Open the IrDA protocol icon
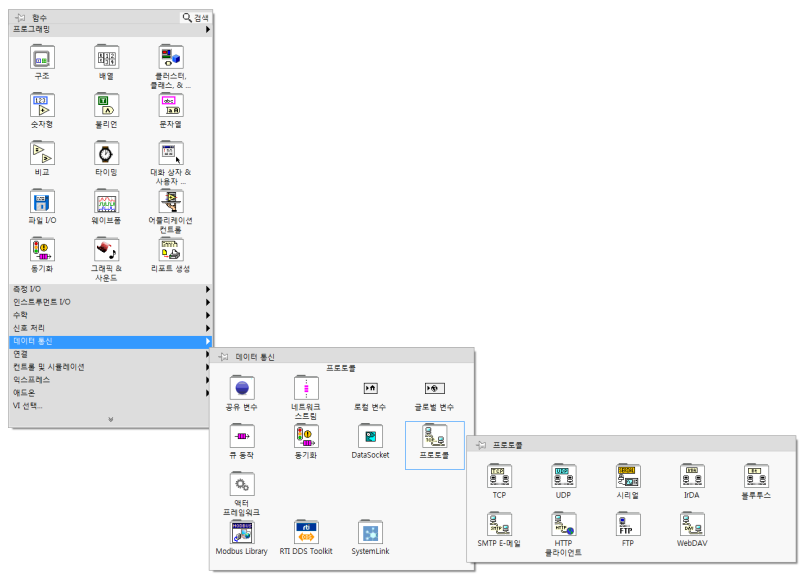The width and height of the screenshot is (800, 578). click(692, 476)
